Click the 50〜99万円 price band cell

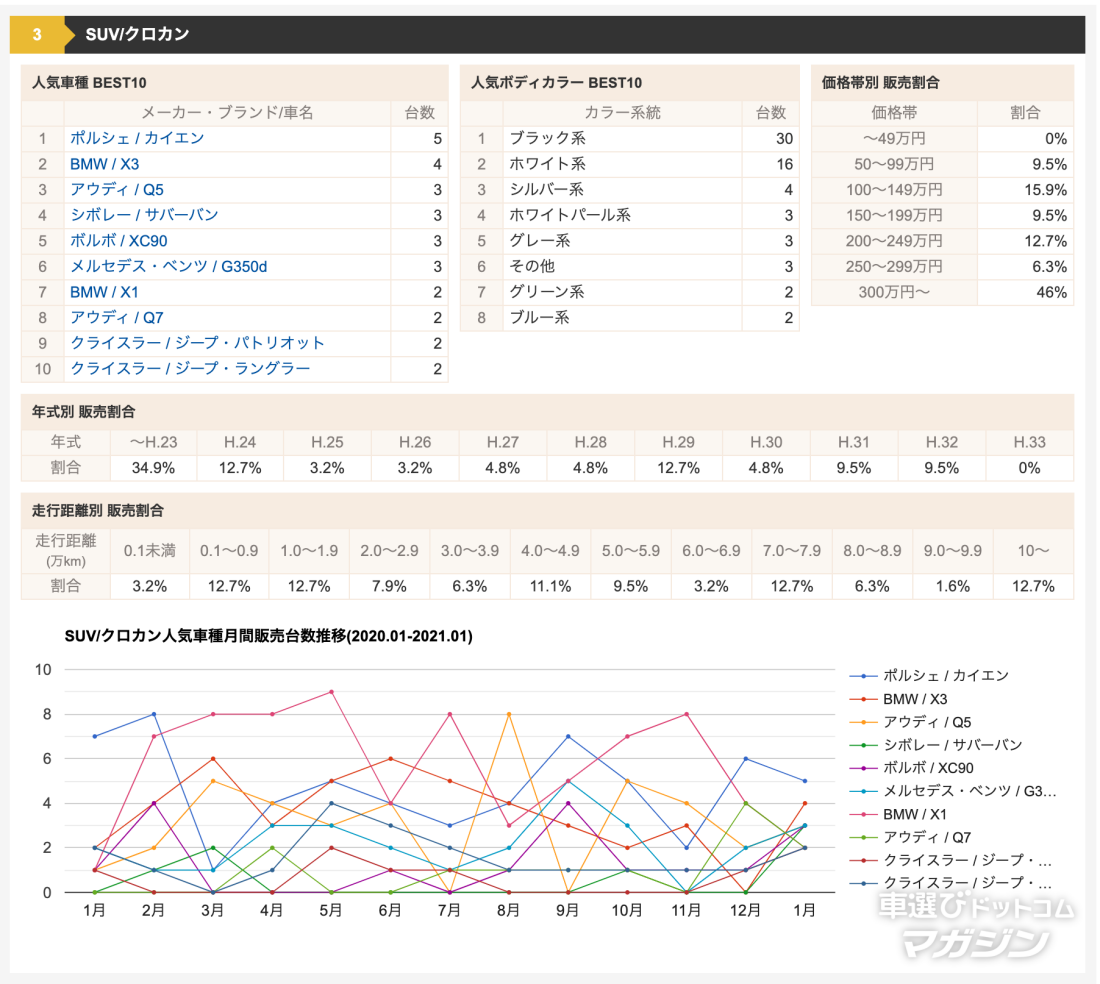(894, 164)
